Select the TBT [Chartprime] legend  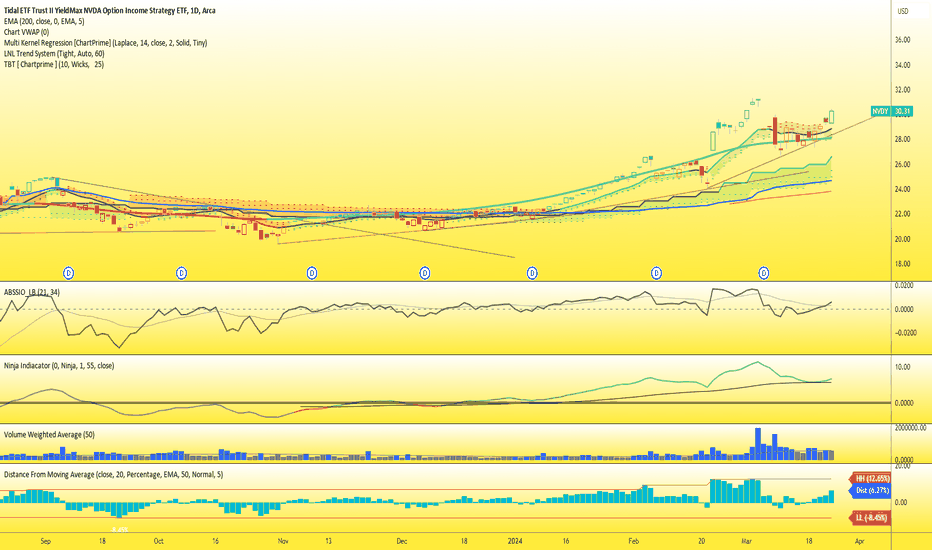point(53,64)
